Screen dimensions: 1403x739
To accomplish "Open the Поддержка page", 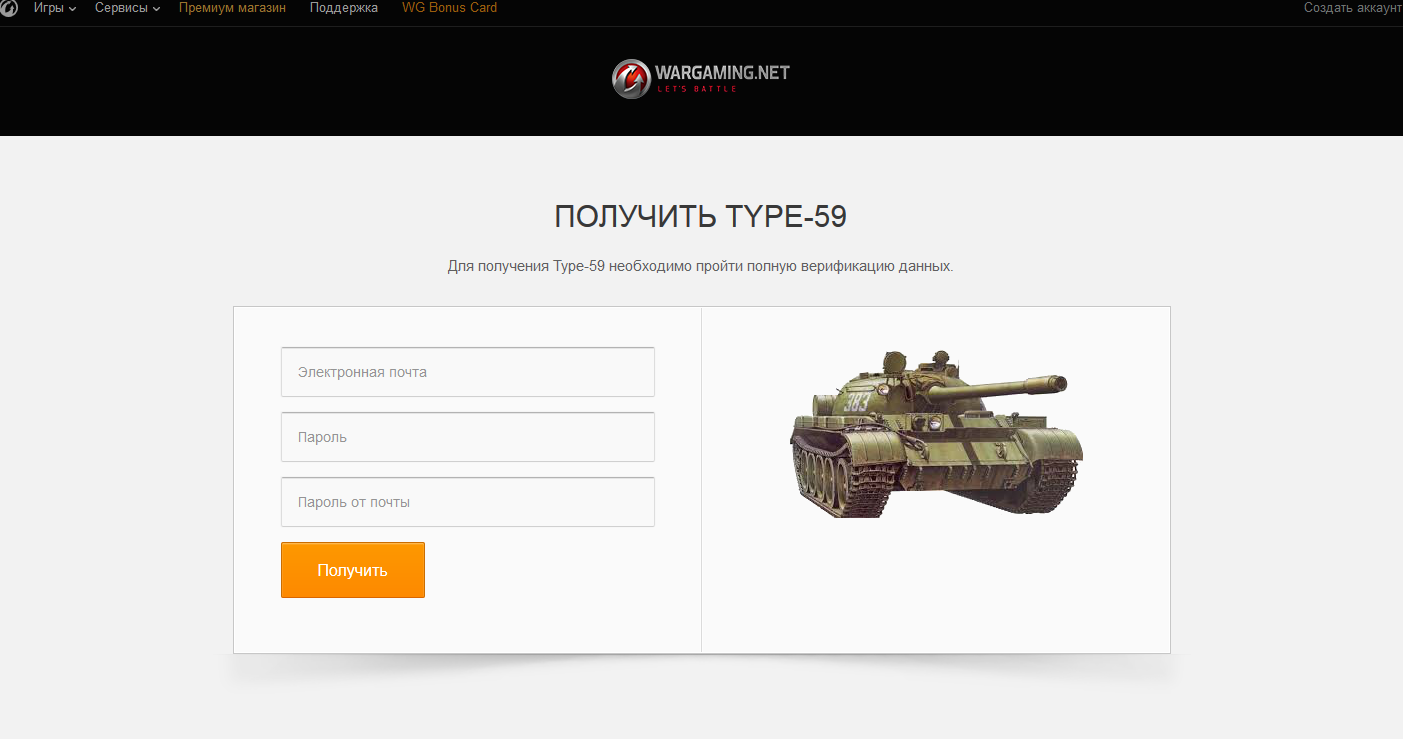I will point(344,8).
